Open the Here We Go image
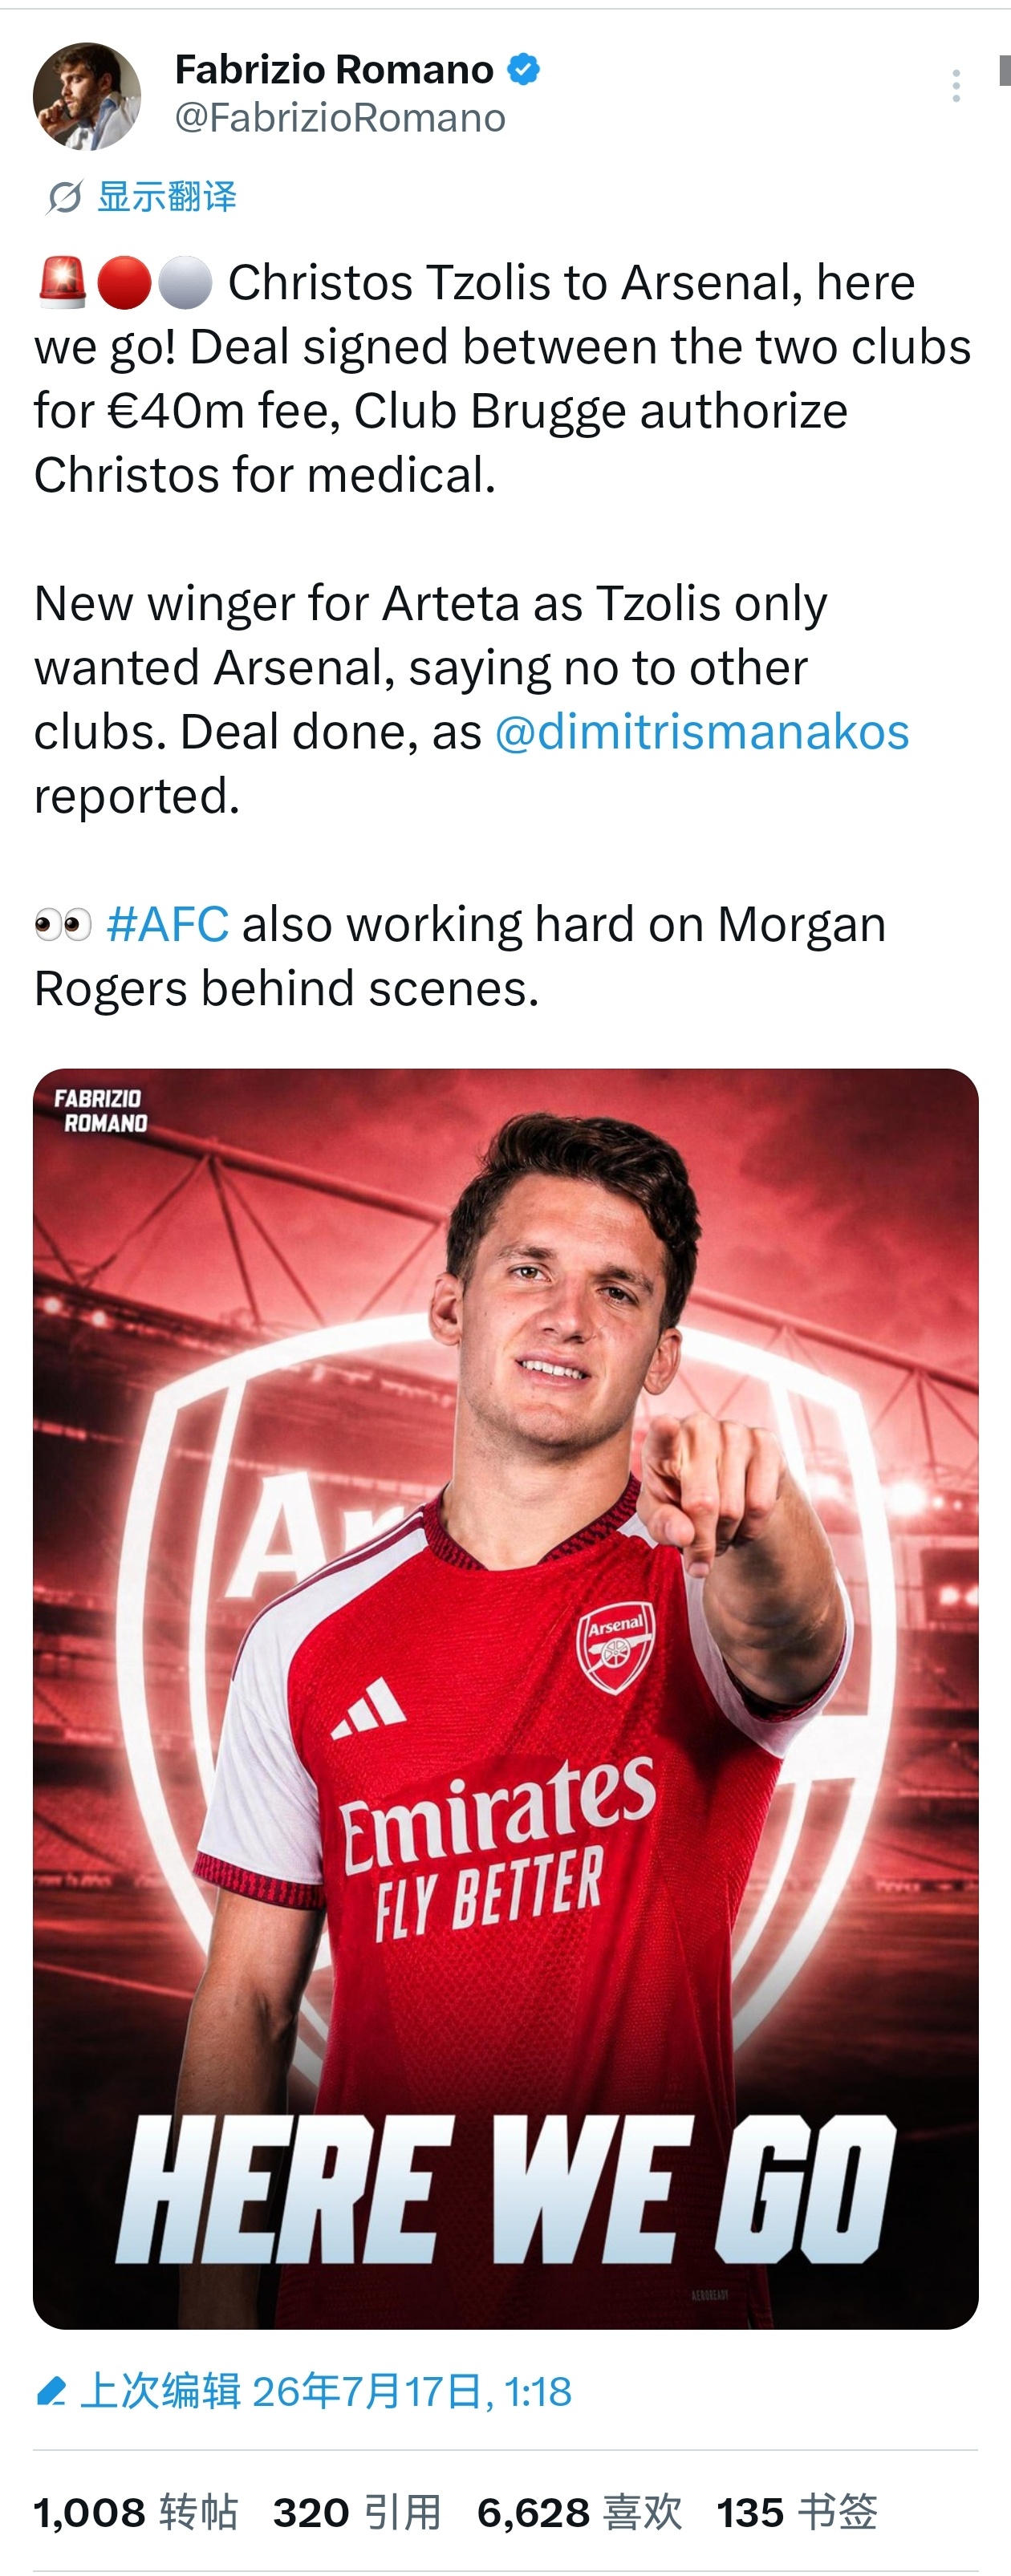1011x2576 pixels. click(x=506, y=1699)
